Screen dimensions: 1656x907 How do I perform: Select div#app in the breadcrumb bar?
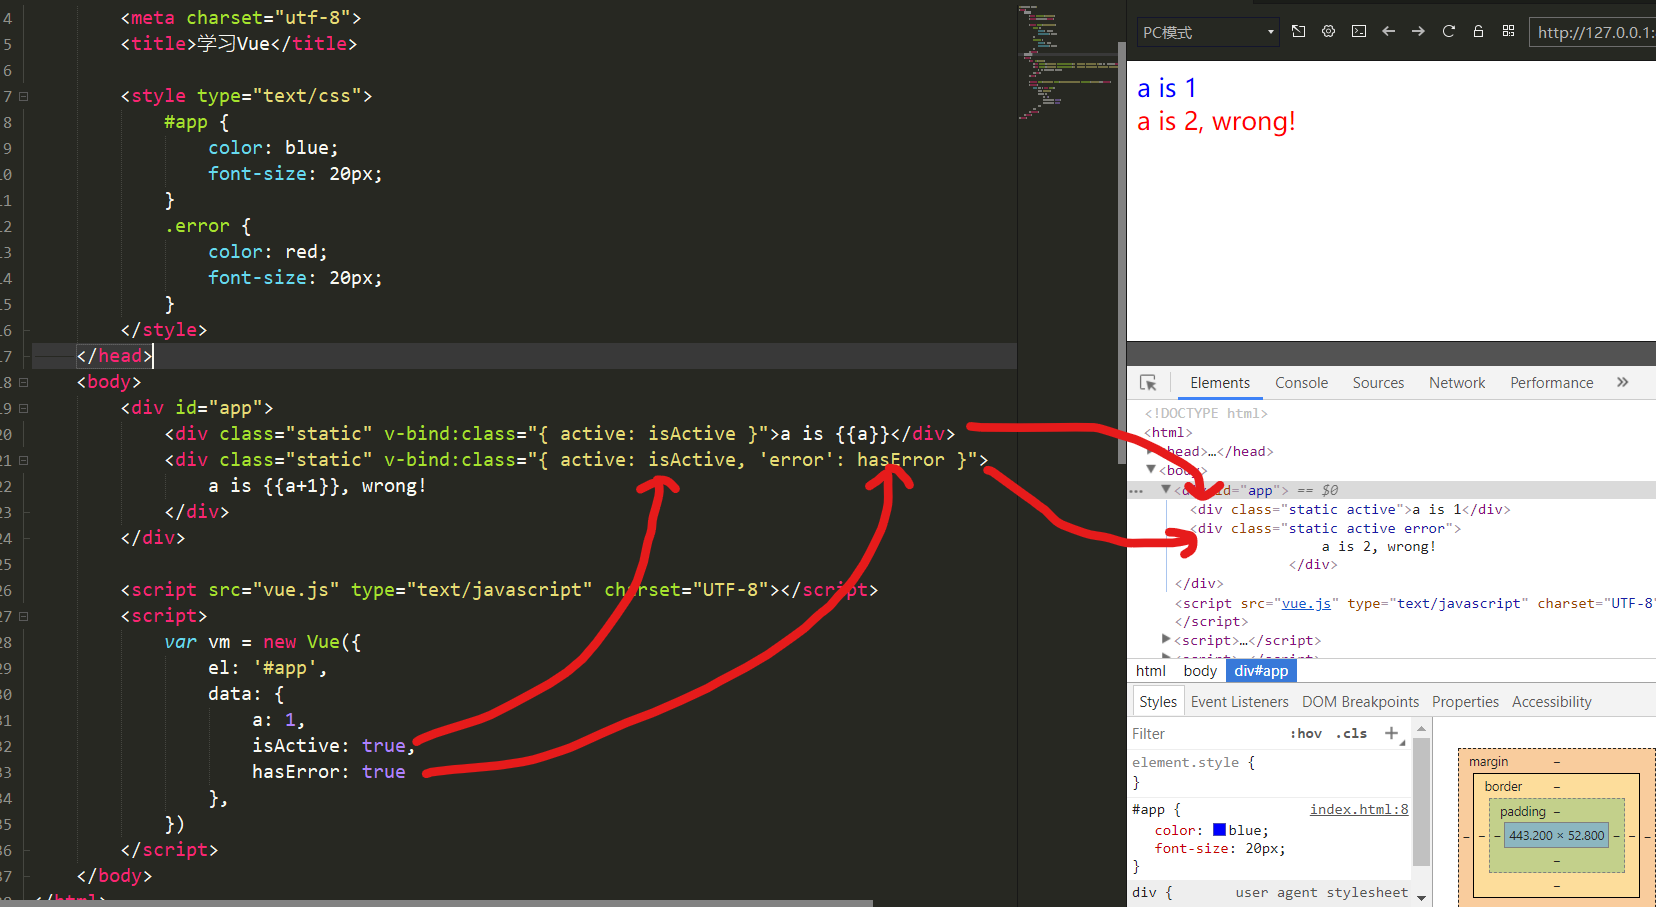[1261, 671]
